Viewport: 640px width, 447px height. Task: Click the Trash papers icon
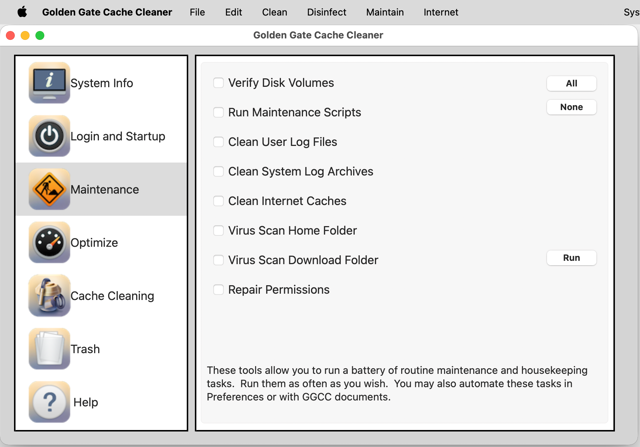coord(49,349)
